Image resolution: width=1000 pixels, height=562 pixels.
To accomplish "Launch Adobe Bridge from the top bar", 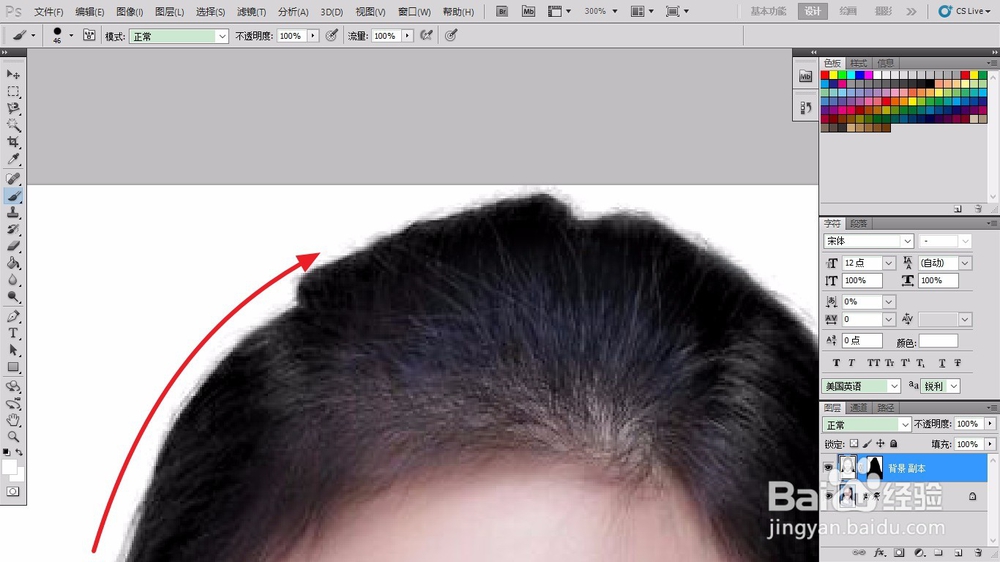I will tap(502, 11).
